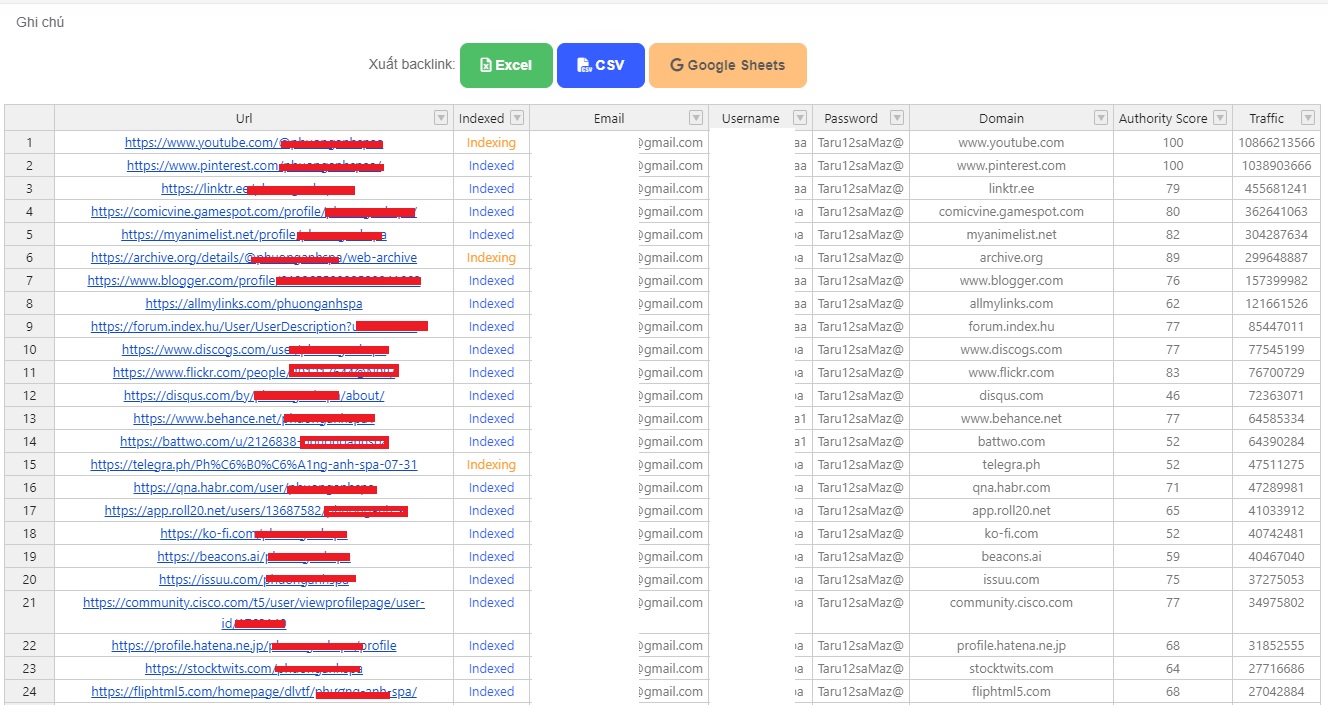Image resolution: width=1328 pixels, height=705 pixels.
Task: Select the disqus.com domain cell
Action: [x=1011, y=396]
